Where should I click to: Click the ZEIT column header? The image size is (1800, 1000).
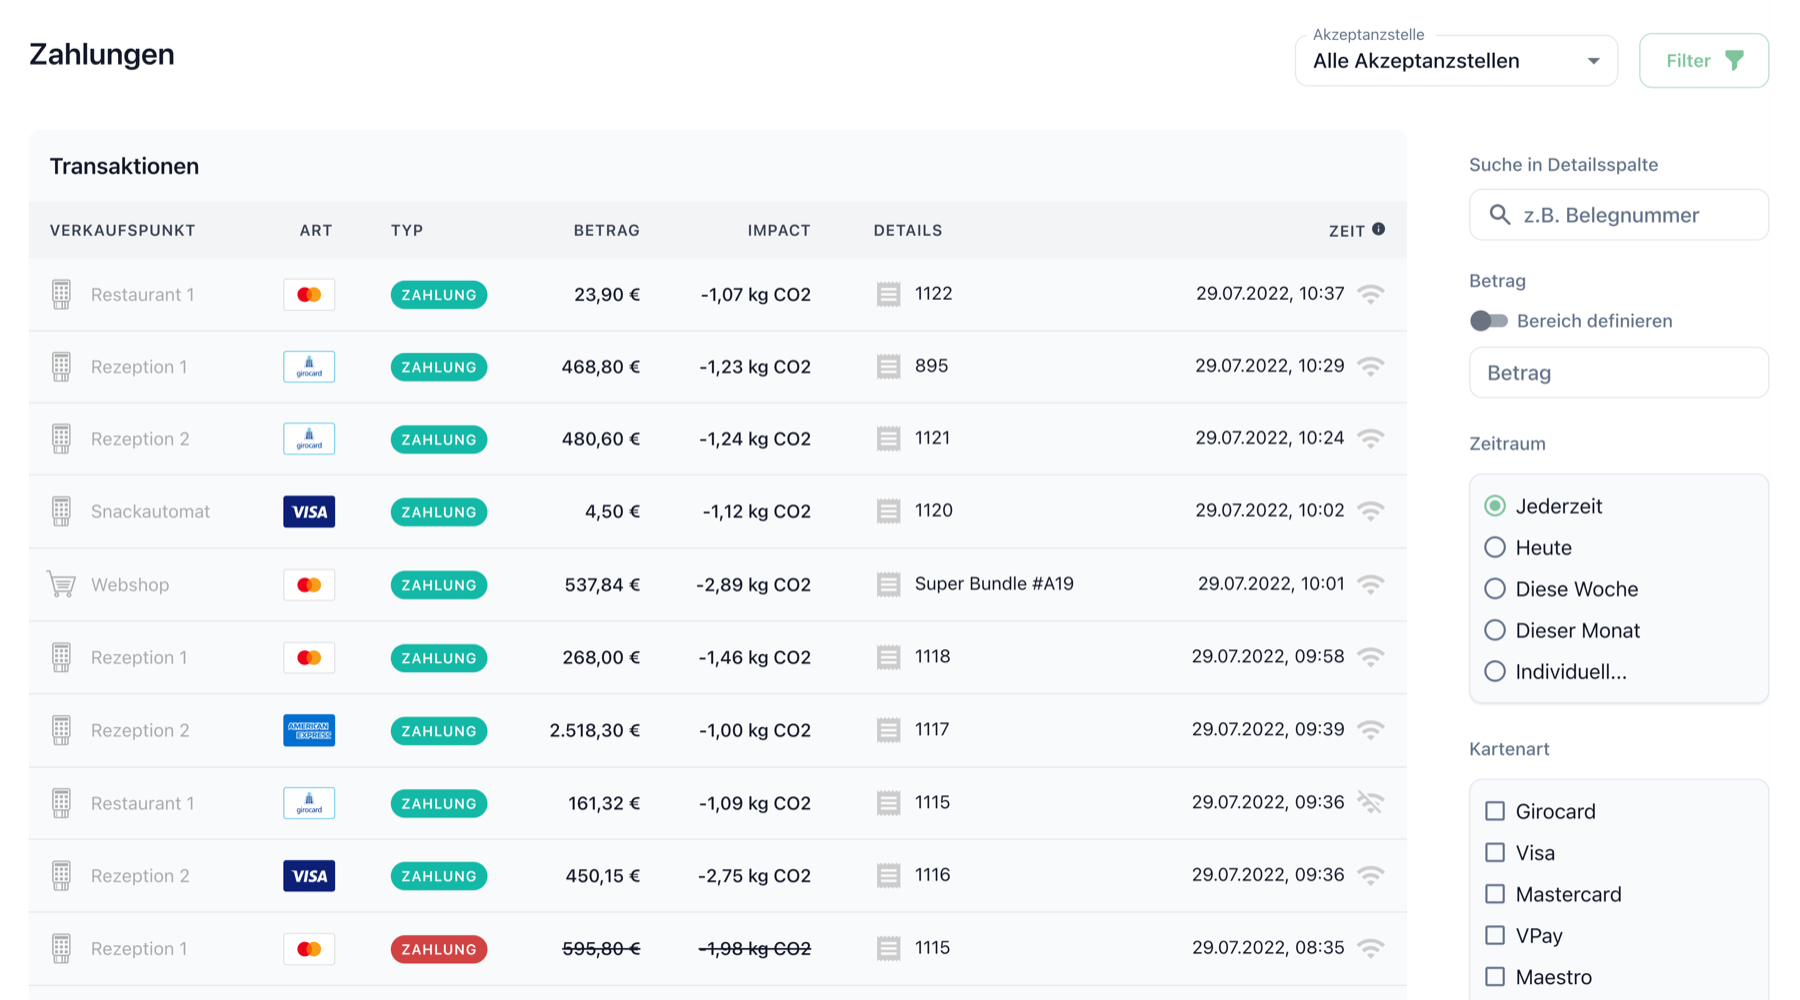[1347, 231]
